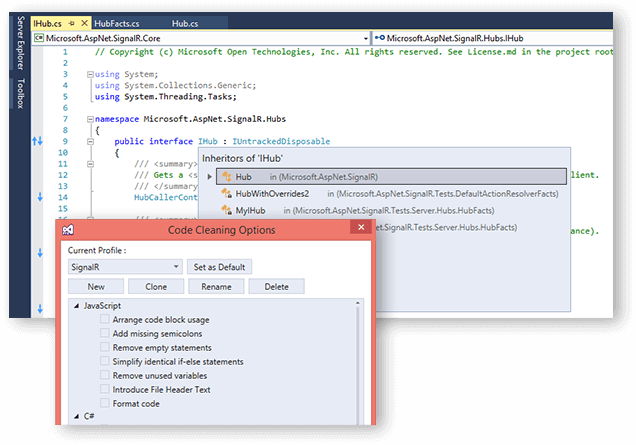Click the MyIHub class icon

[x=227, y=210]
